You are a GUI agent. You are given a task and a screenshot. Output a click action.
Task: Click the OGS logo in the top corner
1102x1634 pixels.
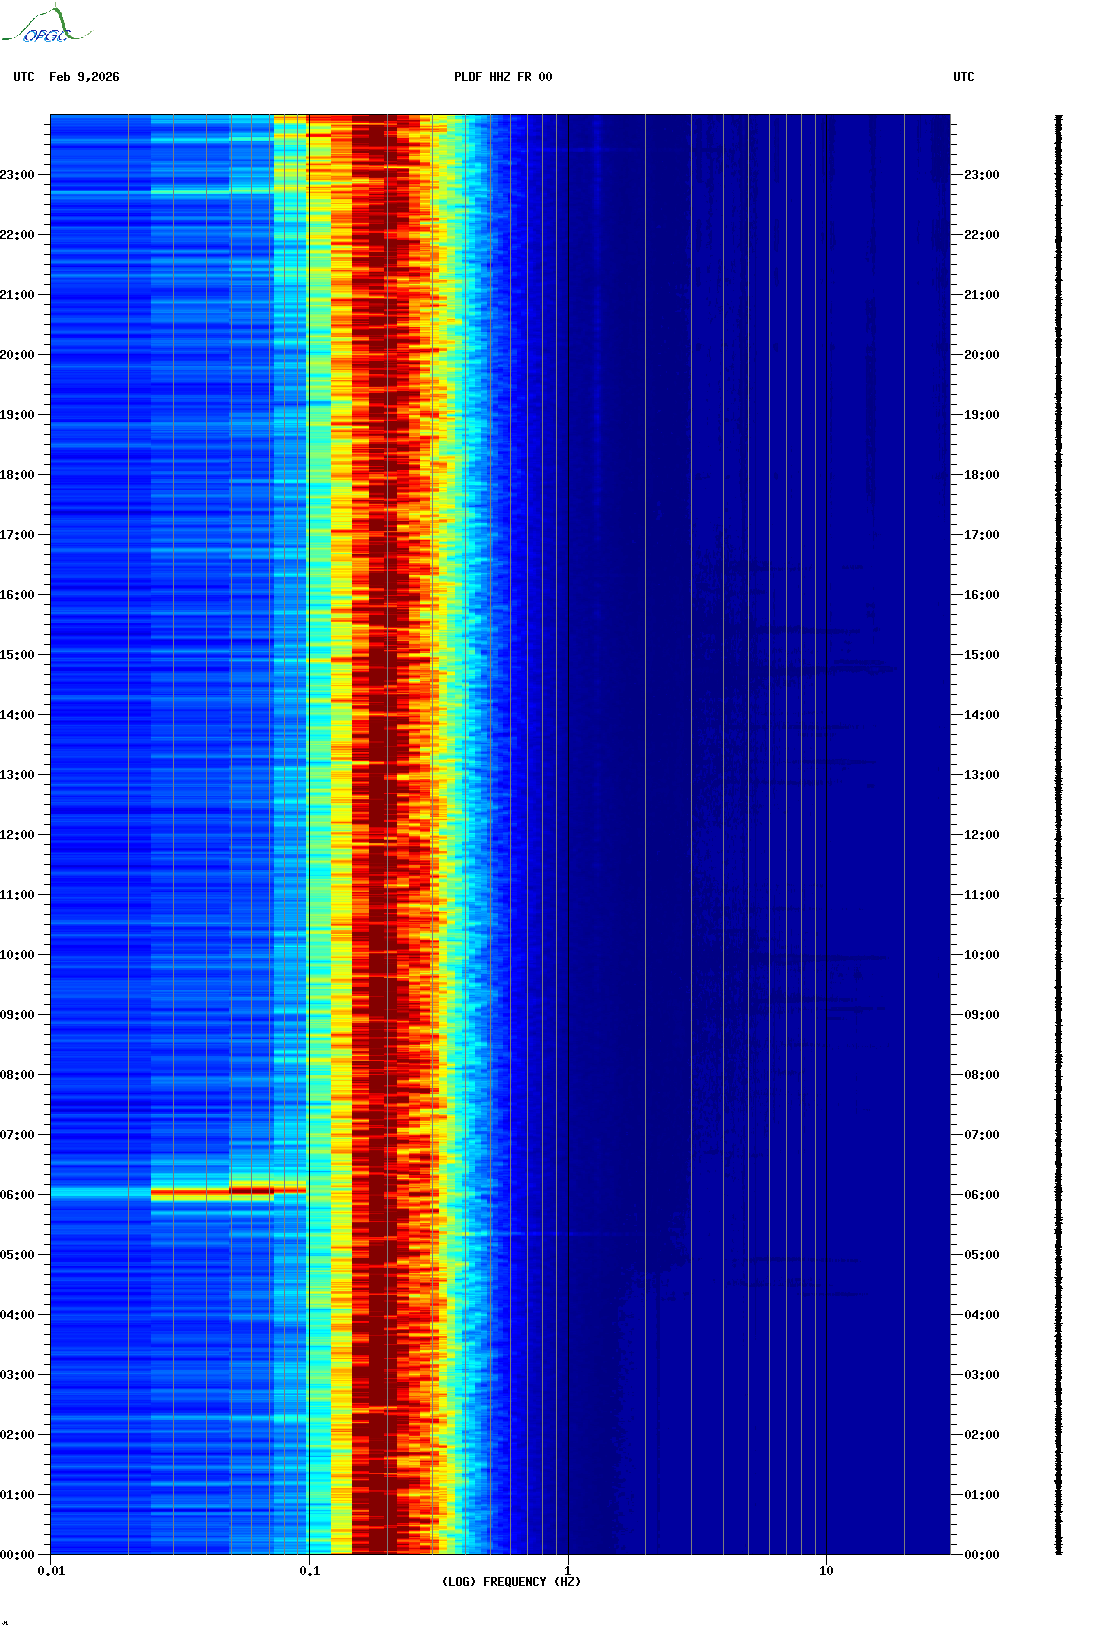[x=45, y=26]
